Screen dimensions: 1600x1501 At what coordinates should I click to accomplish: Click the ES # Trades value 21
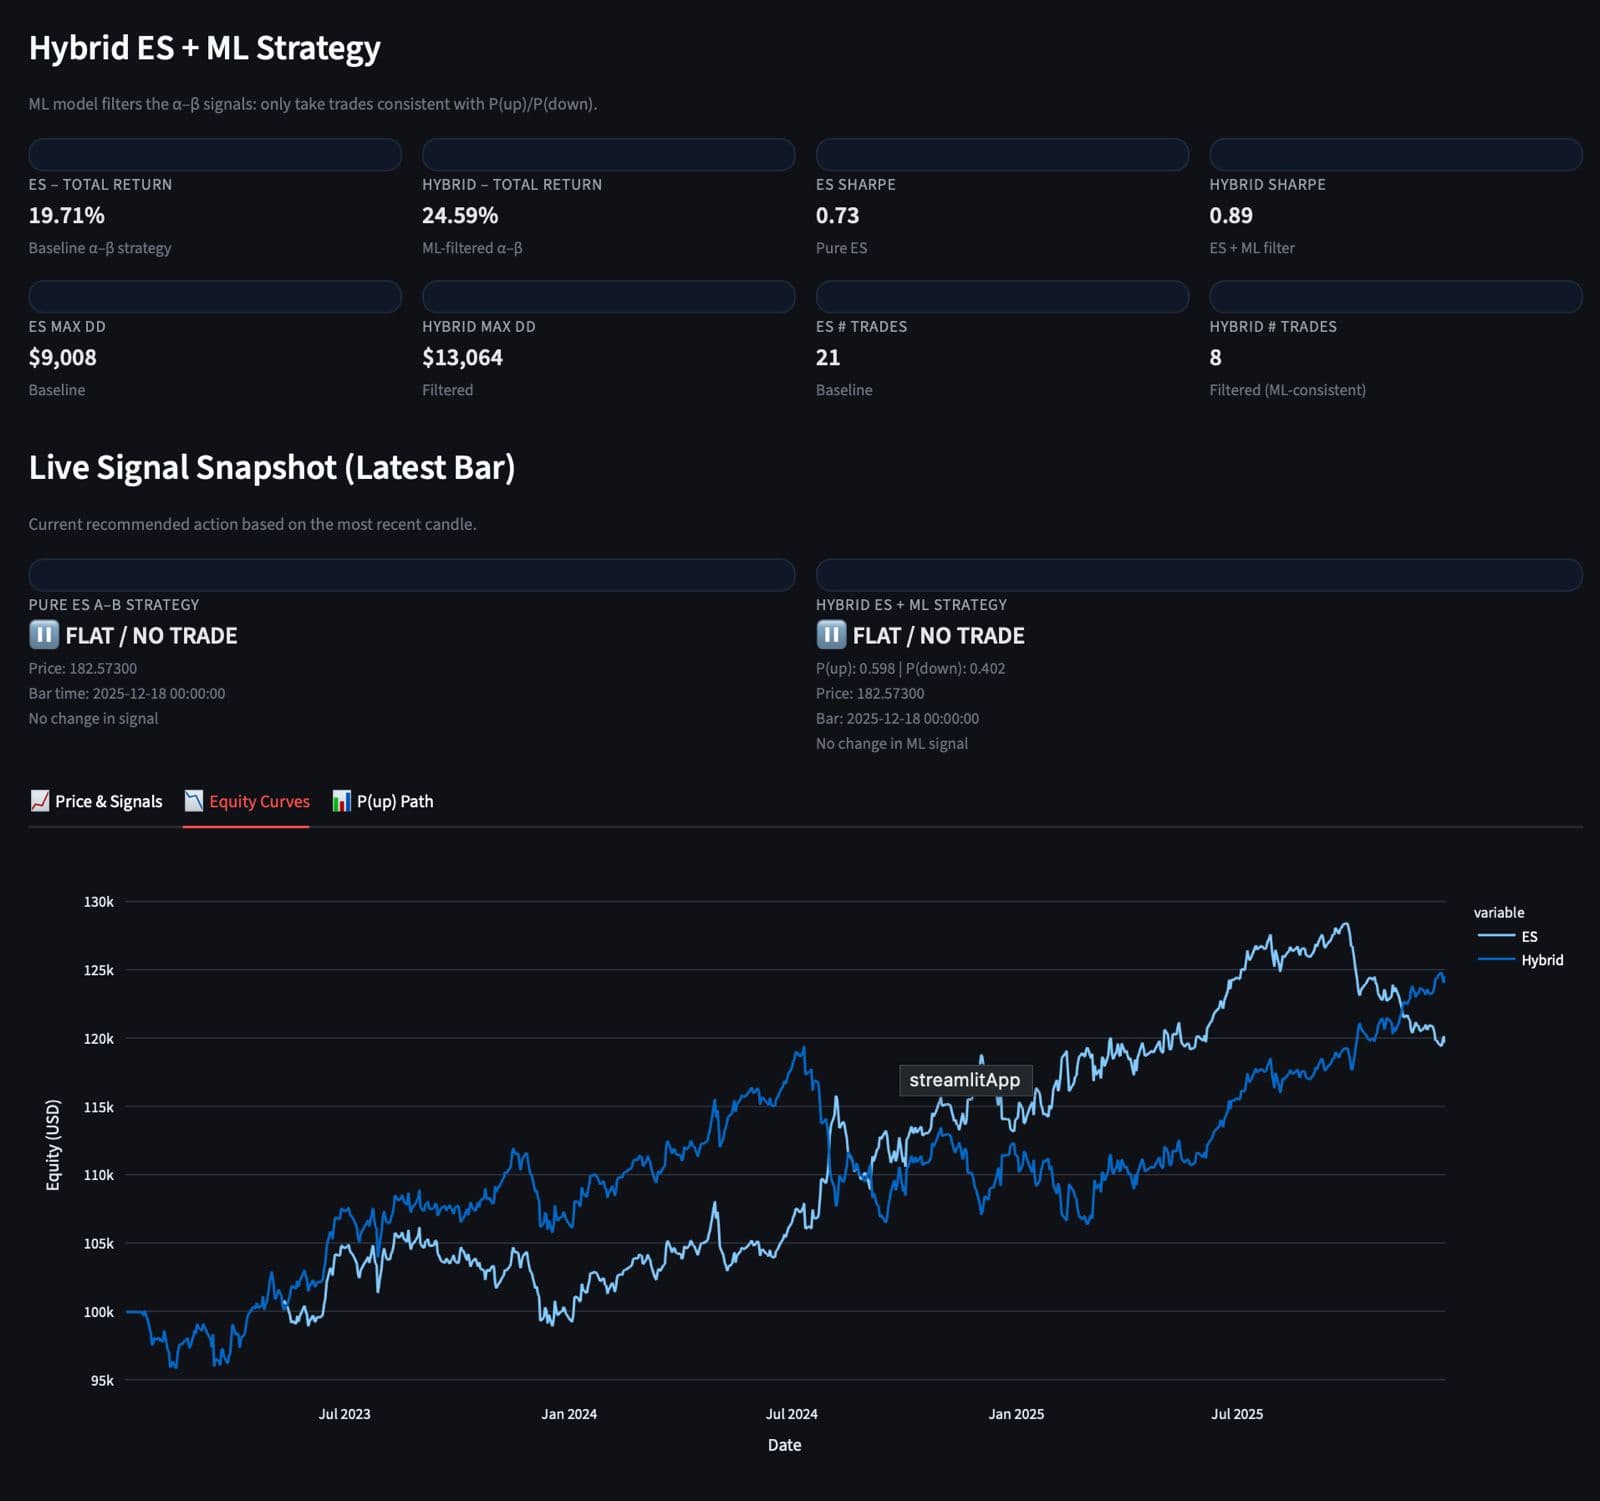pyautogui.click(x=828, y=357)
